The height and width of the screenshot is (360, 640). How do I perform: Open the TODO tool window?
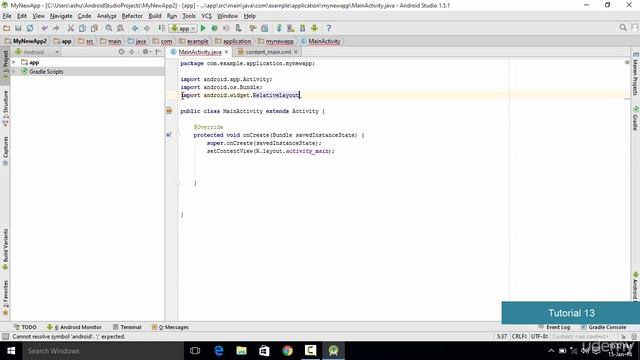click(25, 327)
